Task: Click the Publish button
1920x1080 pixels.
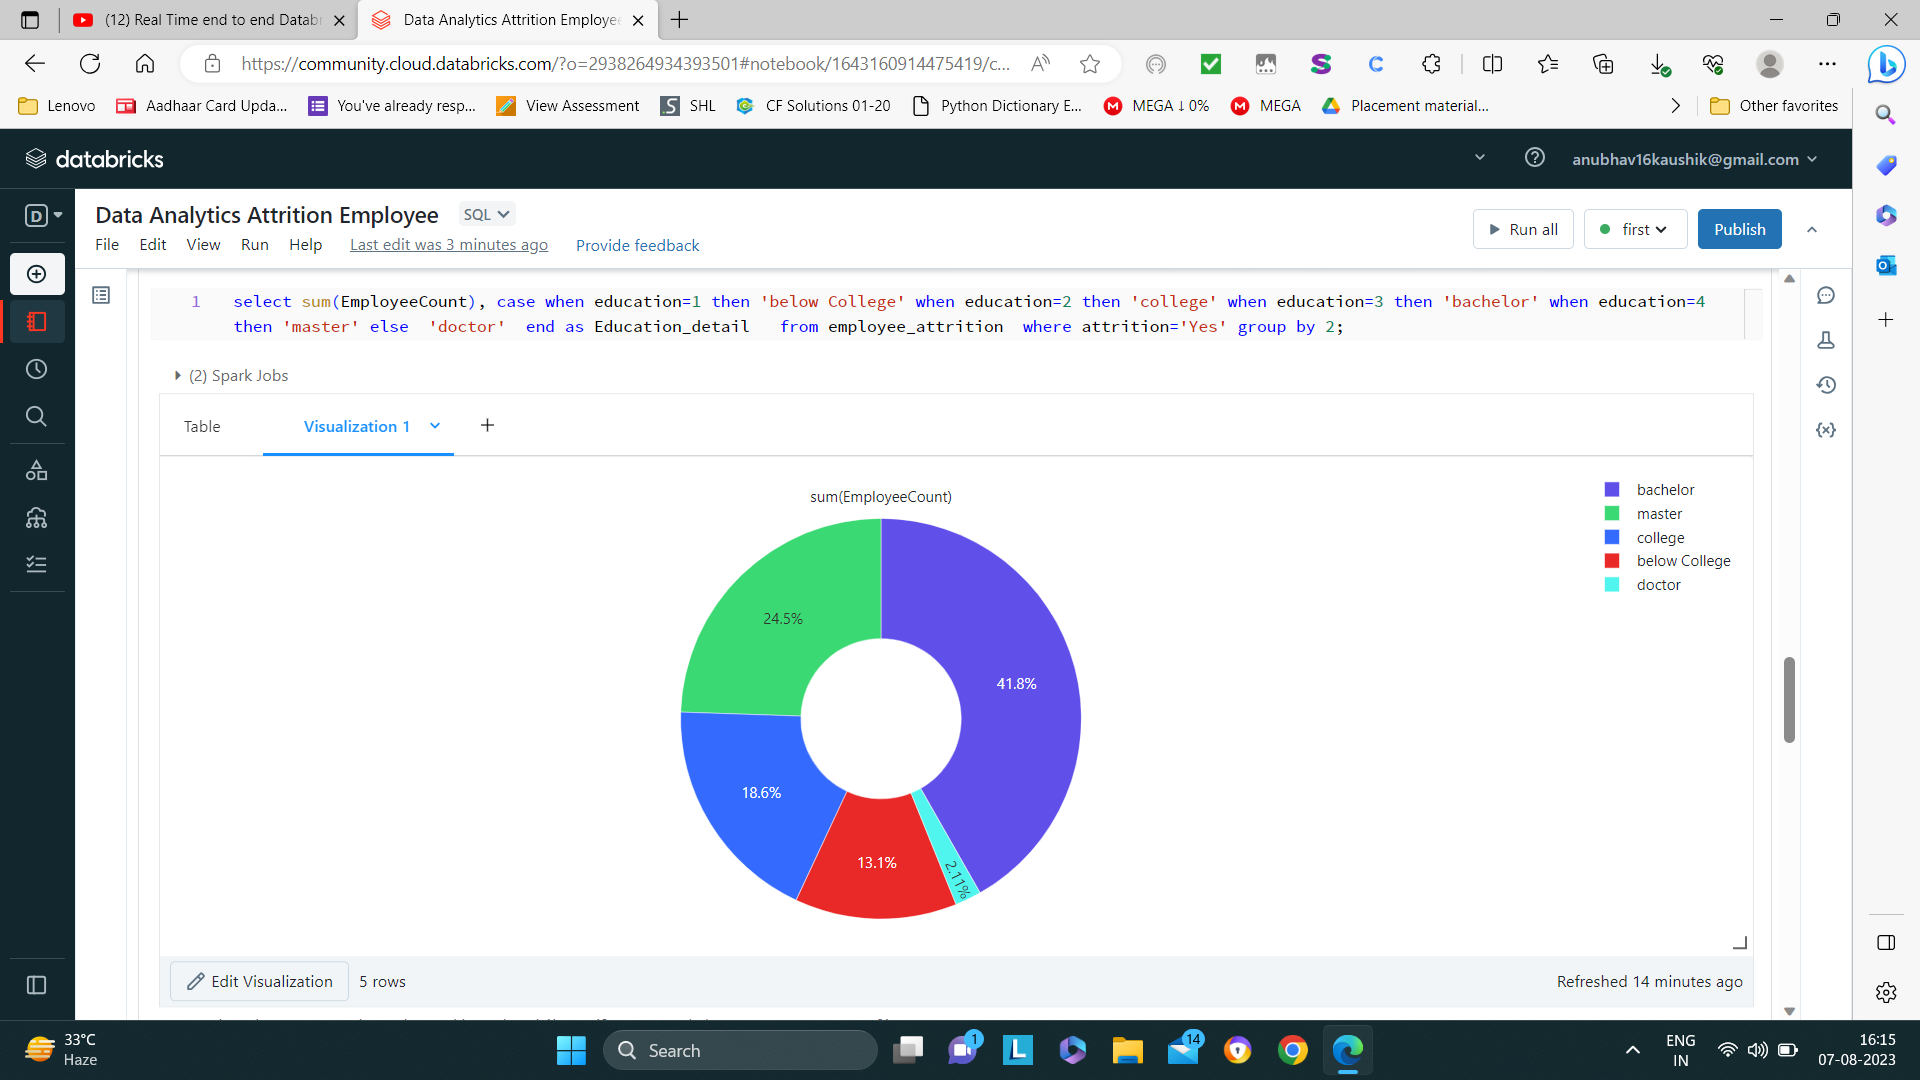Action: pos(1739,228)
